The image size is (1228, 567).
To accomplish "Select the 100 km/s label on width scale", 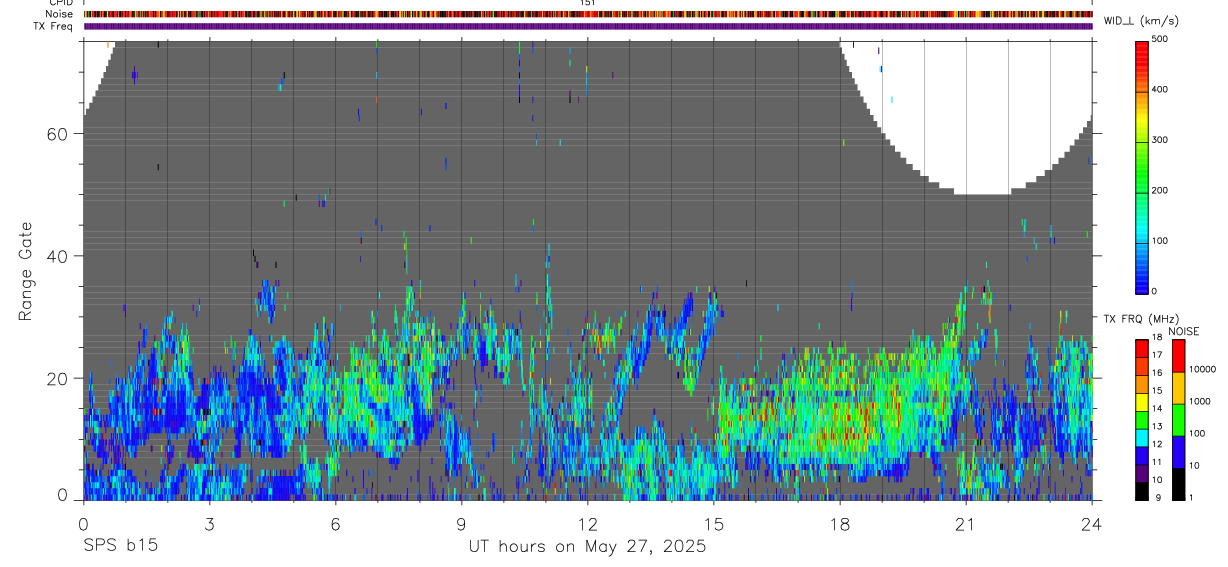I will (1160, 241).
